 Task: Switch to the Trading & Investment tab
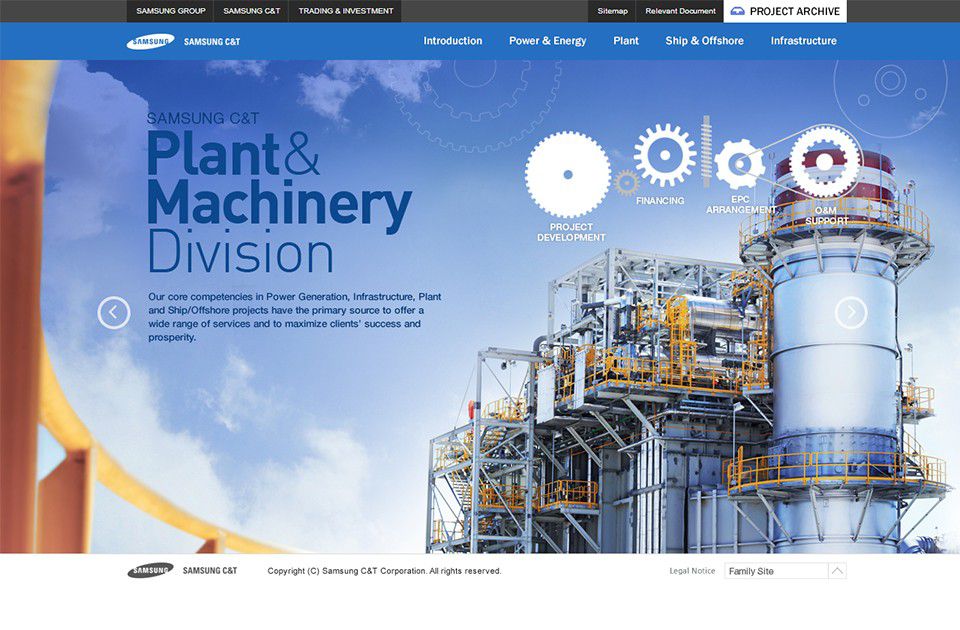point(346,11)
